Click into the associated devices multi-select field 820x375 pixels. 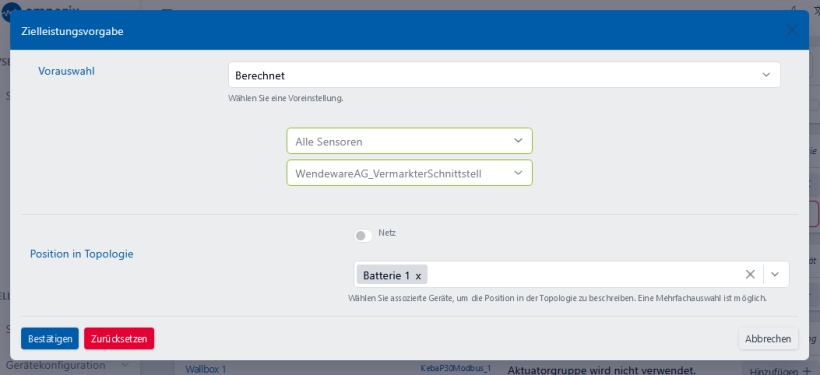571,275
